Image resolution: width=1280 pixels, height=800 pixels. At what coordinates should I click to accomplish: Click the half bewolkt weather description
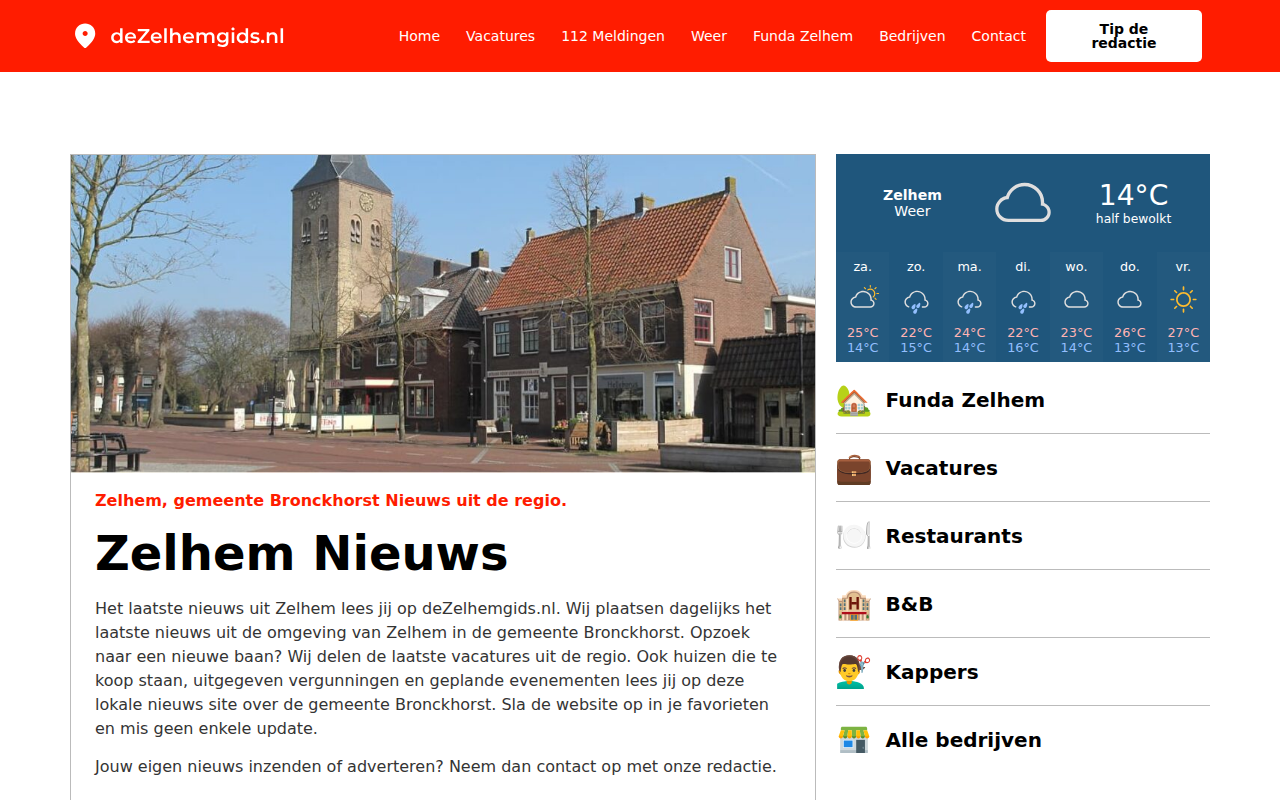point(1133,219)
